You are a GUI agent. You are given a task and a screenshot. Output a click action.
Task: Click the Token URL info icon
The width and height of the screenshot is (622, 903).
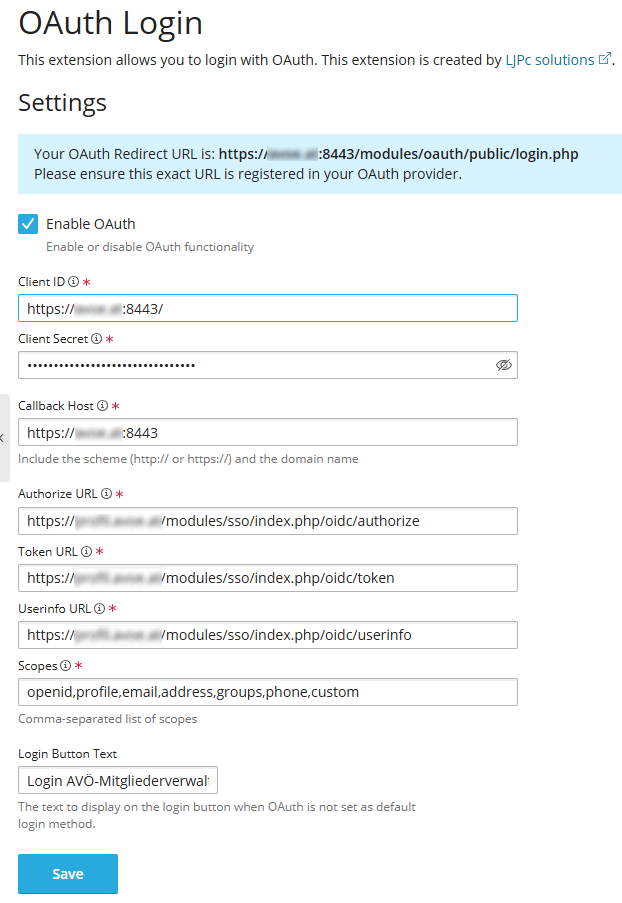[x=86, y=551]
